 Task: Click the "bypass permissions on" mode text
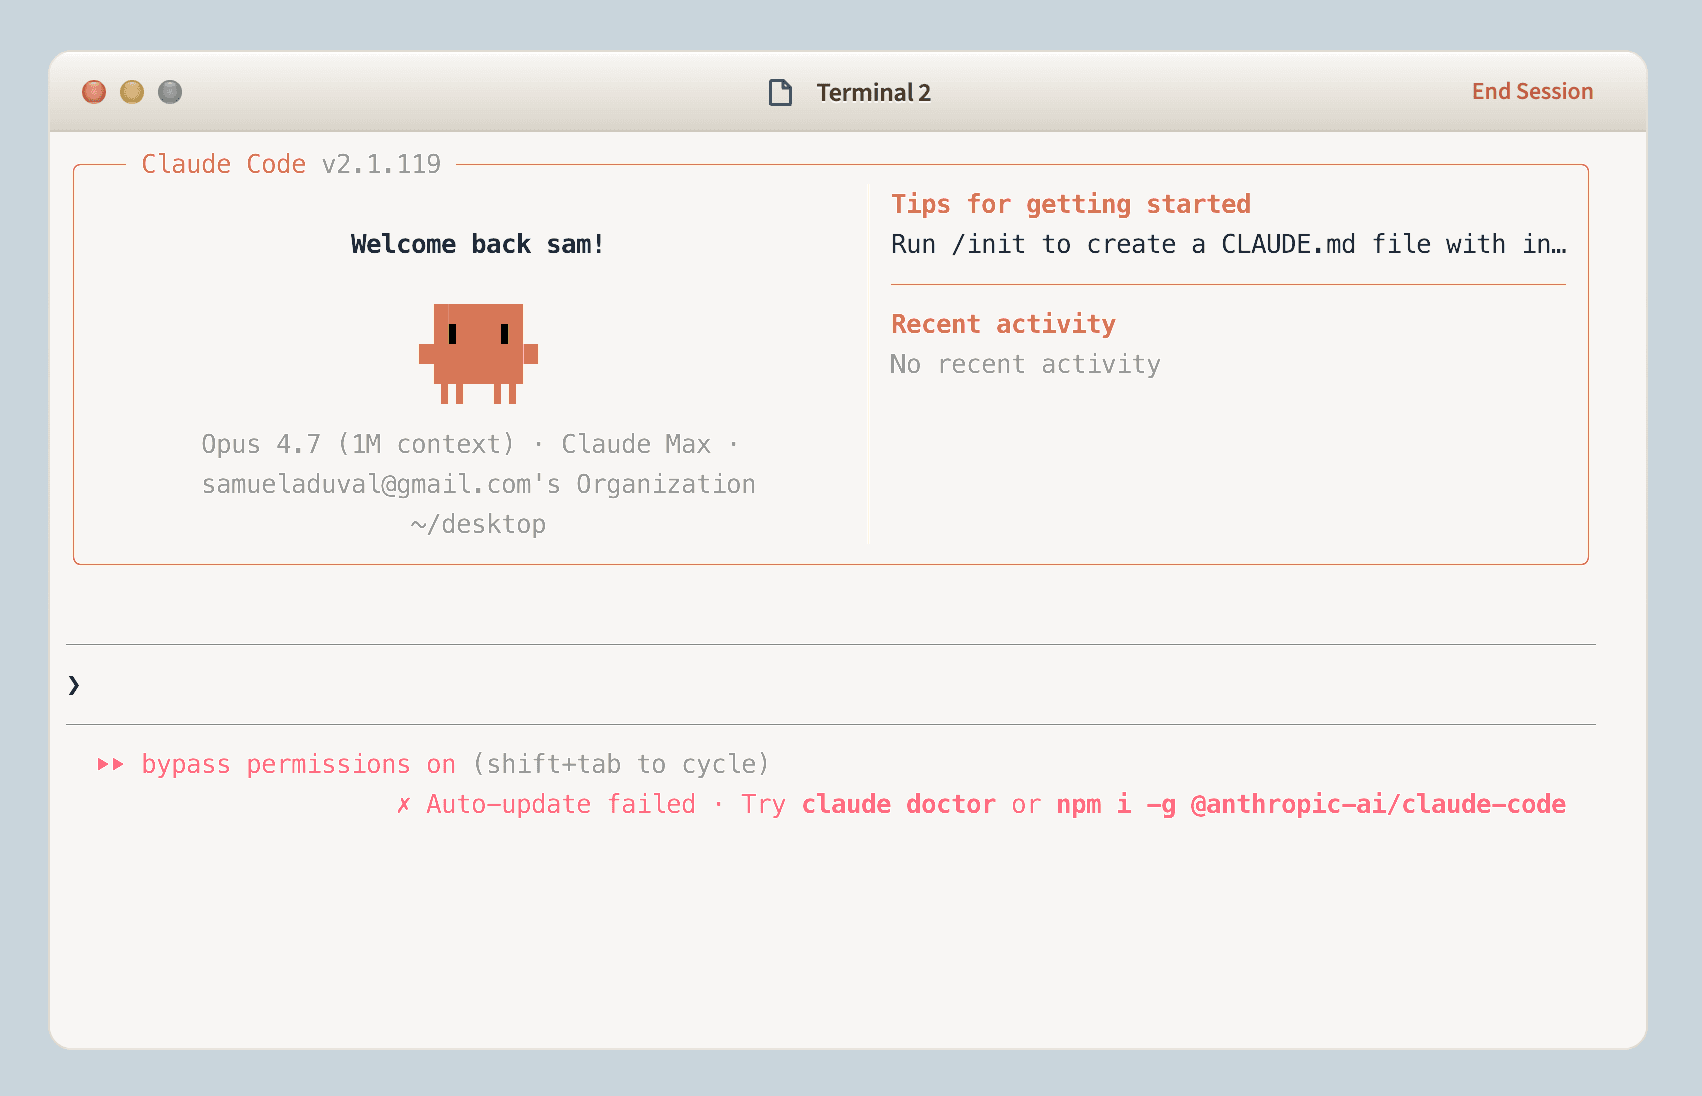pyautogui.click(x=298, y=765)
